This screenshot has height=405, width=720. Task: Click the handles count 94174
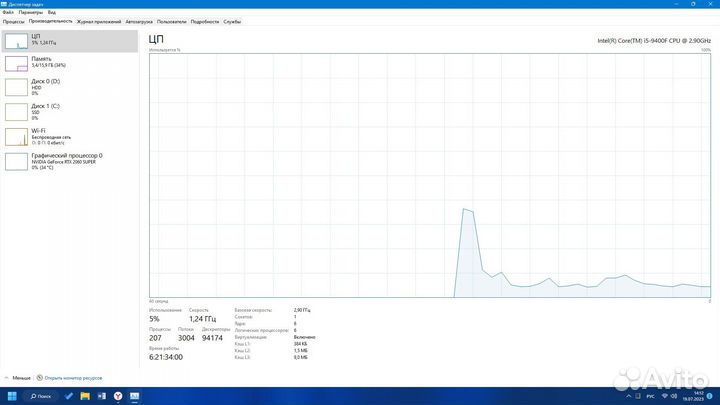pyautogui.click(x=212, y=338)
